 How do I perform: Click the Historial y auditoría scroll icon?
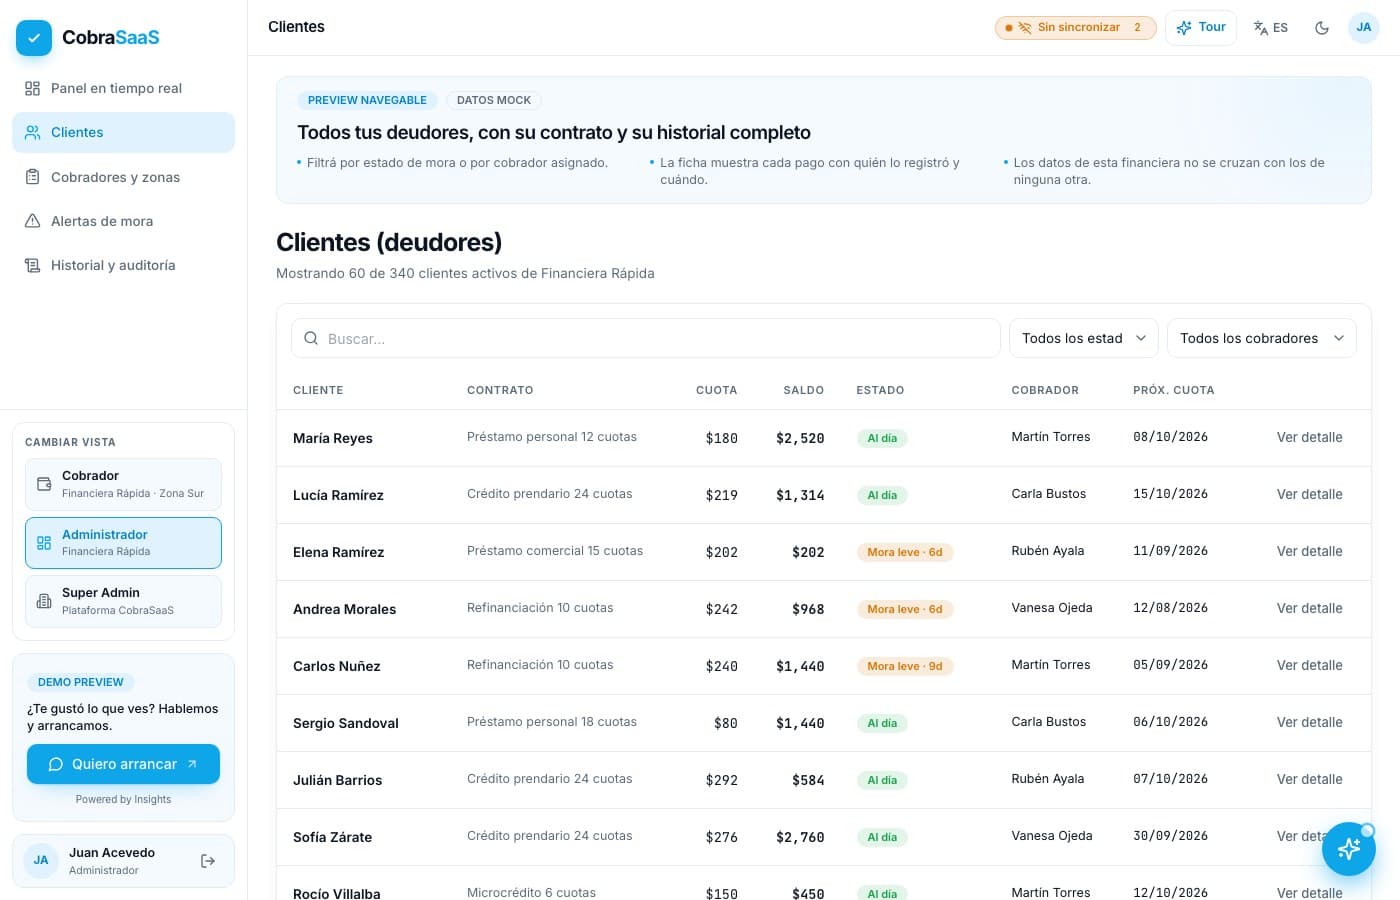tap(32, 265)
